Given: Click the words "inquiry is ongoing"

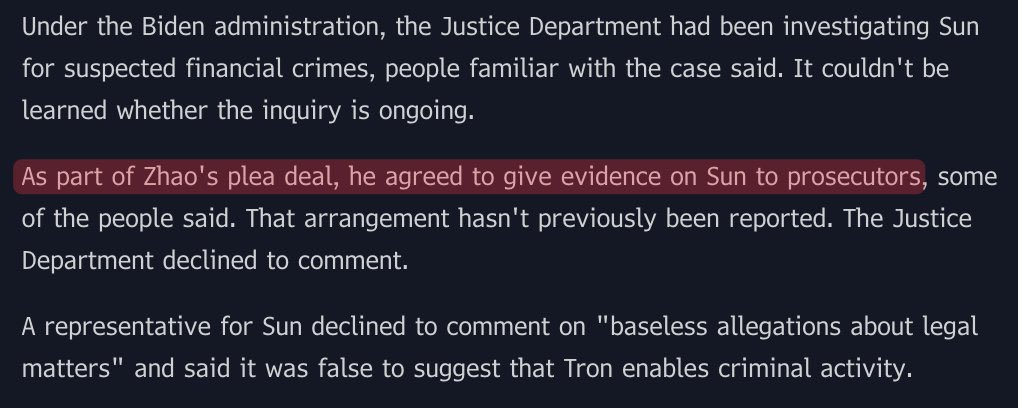Looking at the screenshot, I should click(x=368, y=111).
